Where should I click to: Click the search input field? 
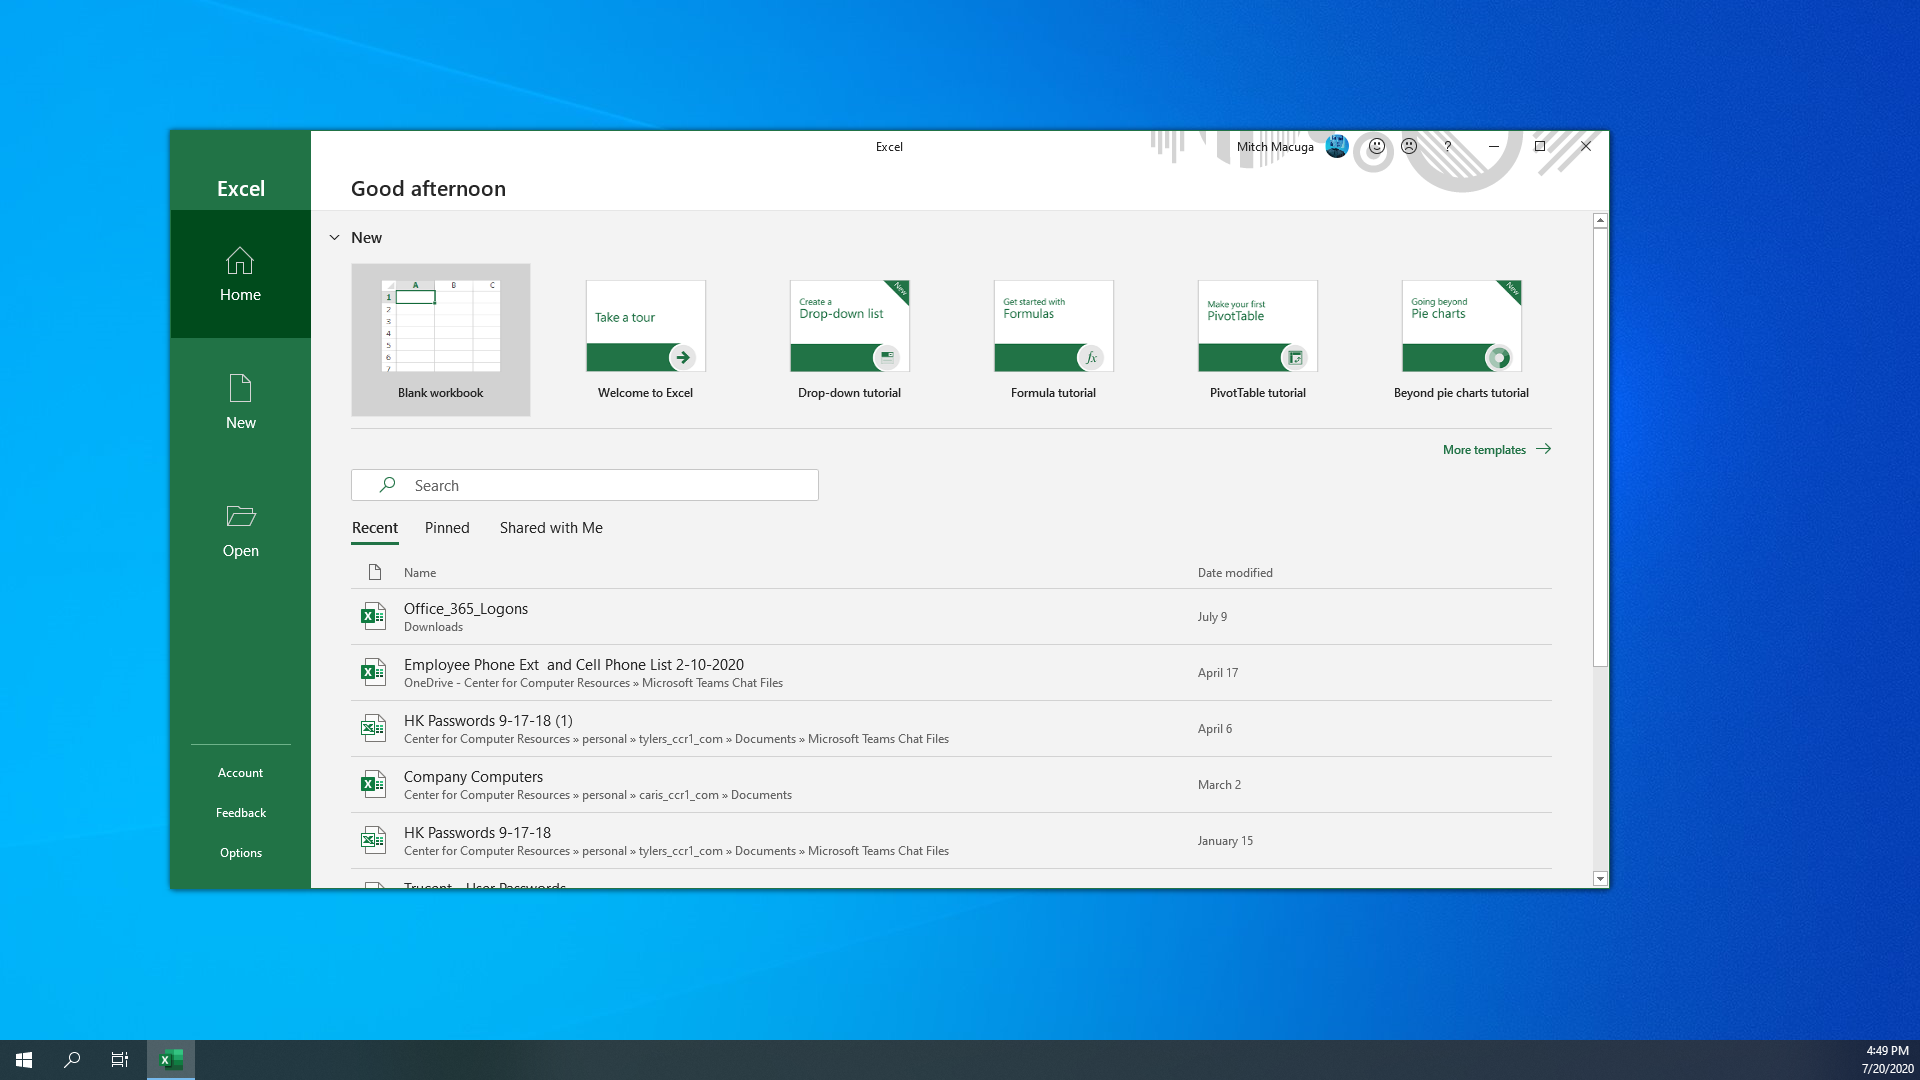click(584, 484)
